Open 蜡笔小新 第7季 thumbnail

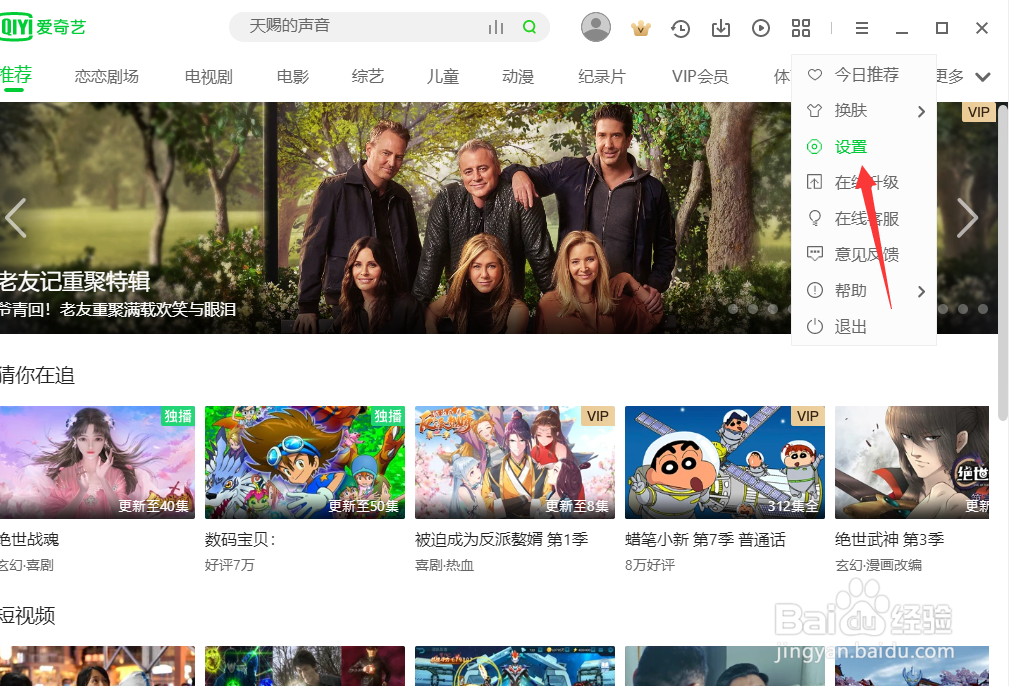(x=725, y=462)
